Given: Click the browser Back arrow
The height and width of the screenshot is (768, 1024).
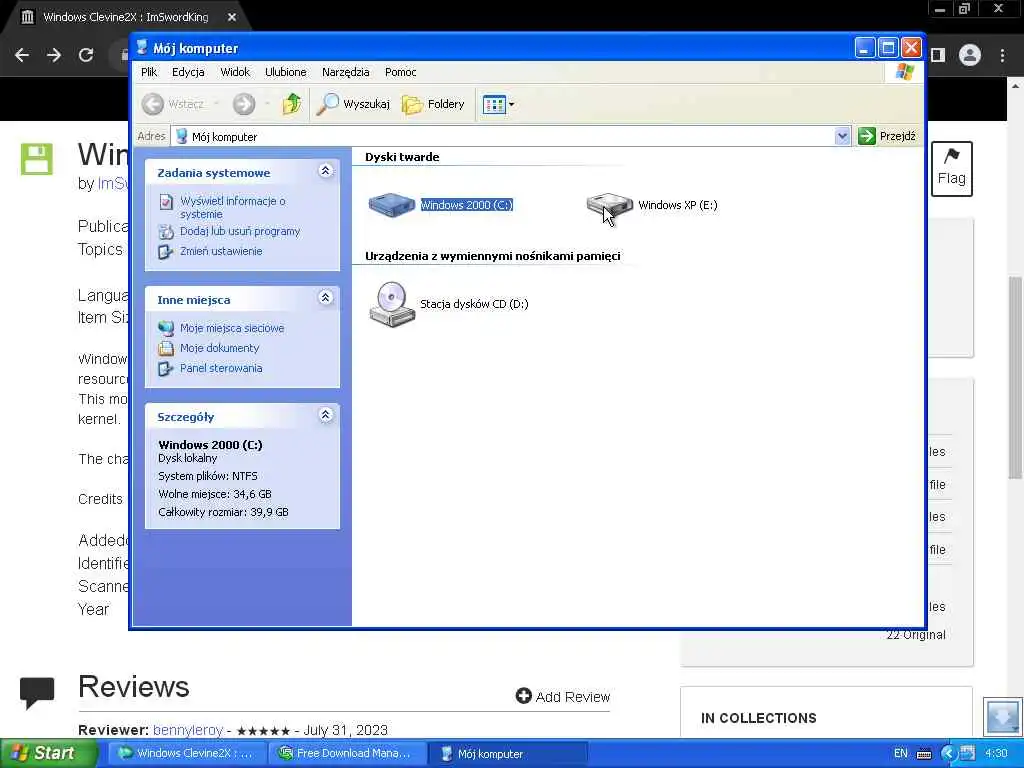Looking at the screenshot, I should pyautogui.click(x=22, y=55).
